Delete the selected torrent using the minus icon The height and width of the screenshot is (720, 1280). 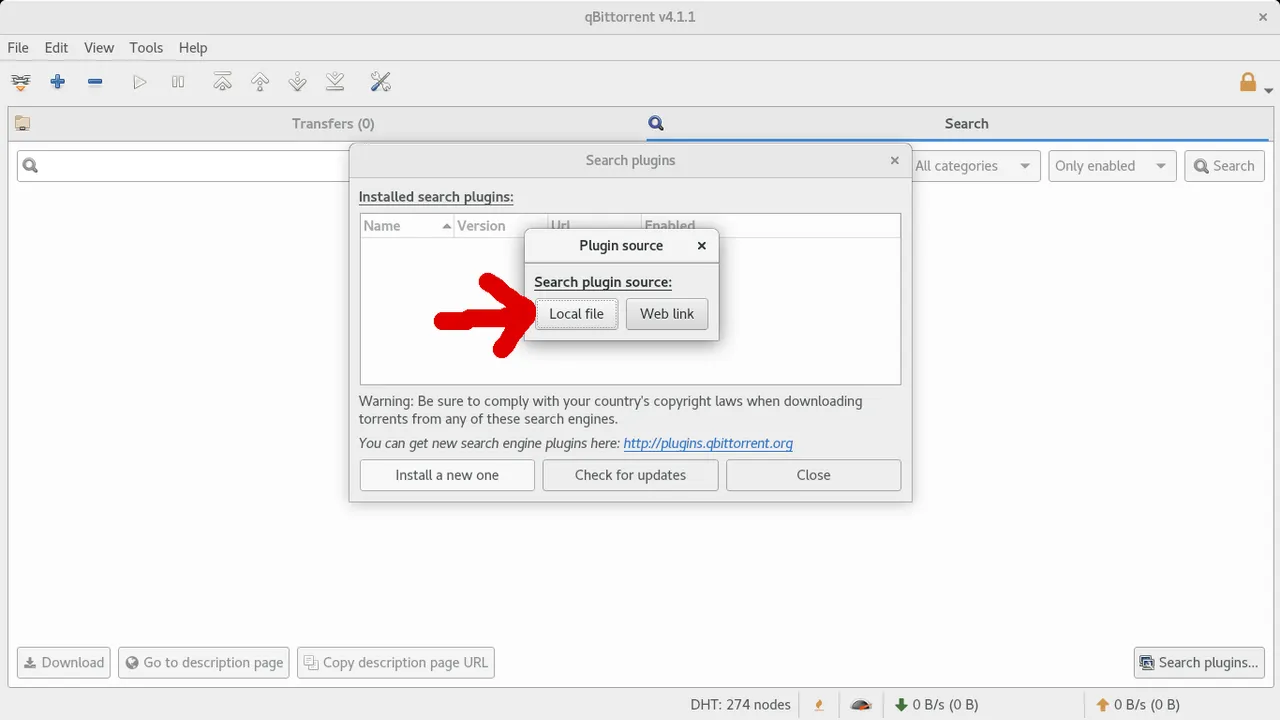pos(95,81)
